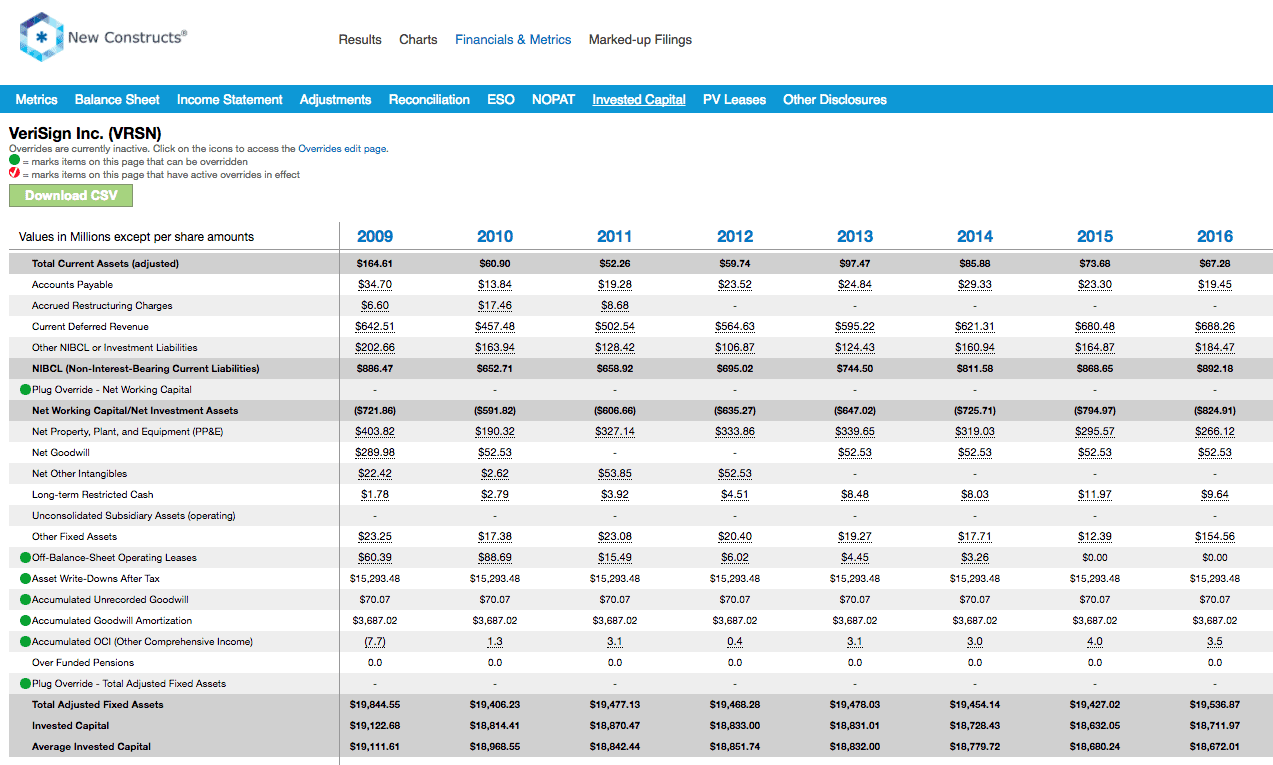
Task: Click 2010 Accumulated Goodwill Amortization $3,687.02
Action: point(495,621)
